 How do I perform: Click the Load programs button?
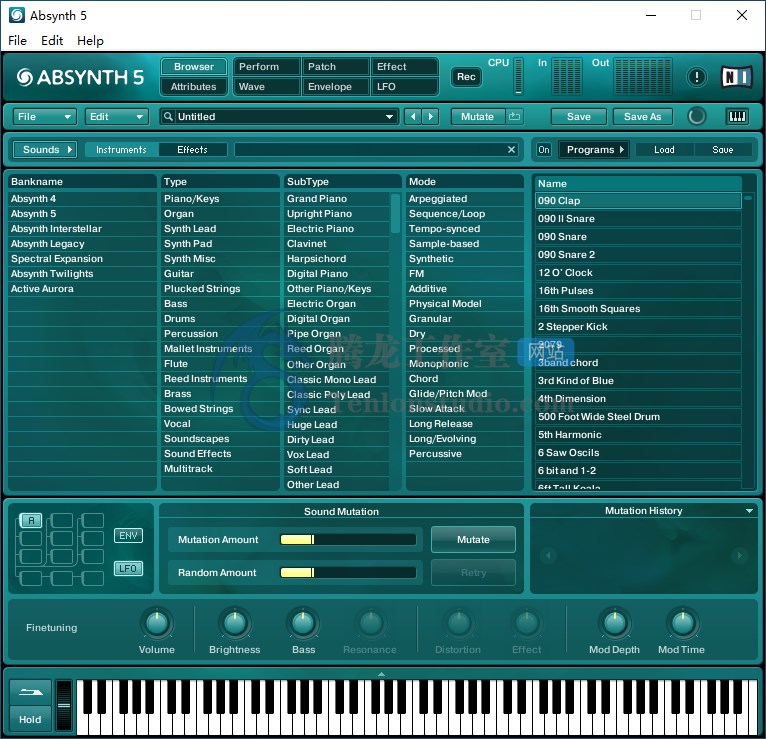[664, 149]
